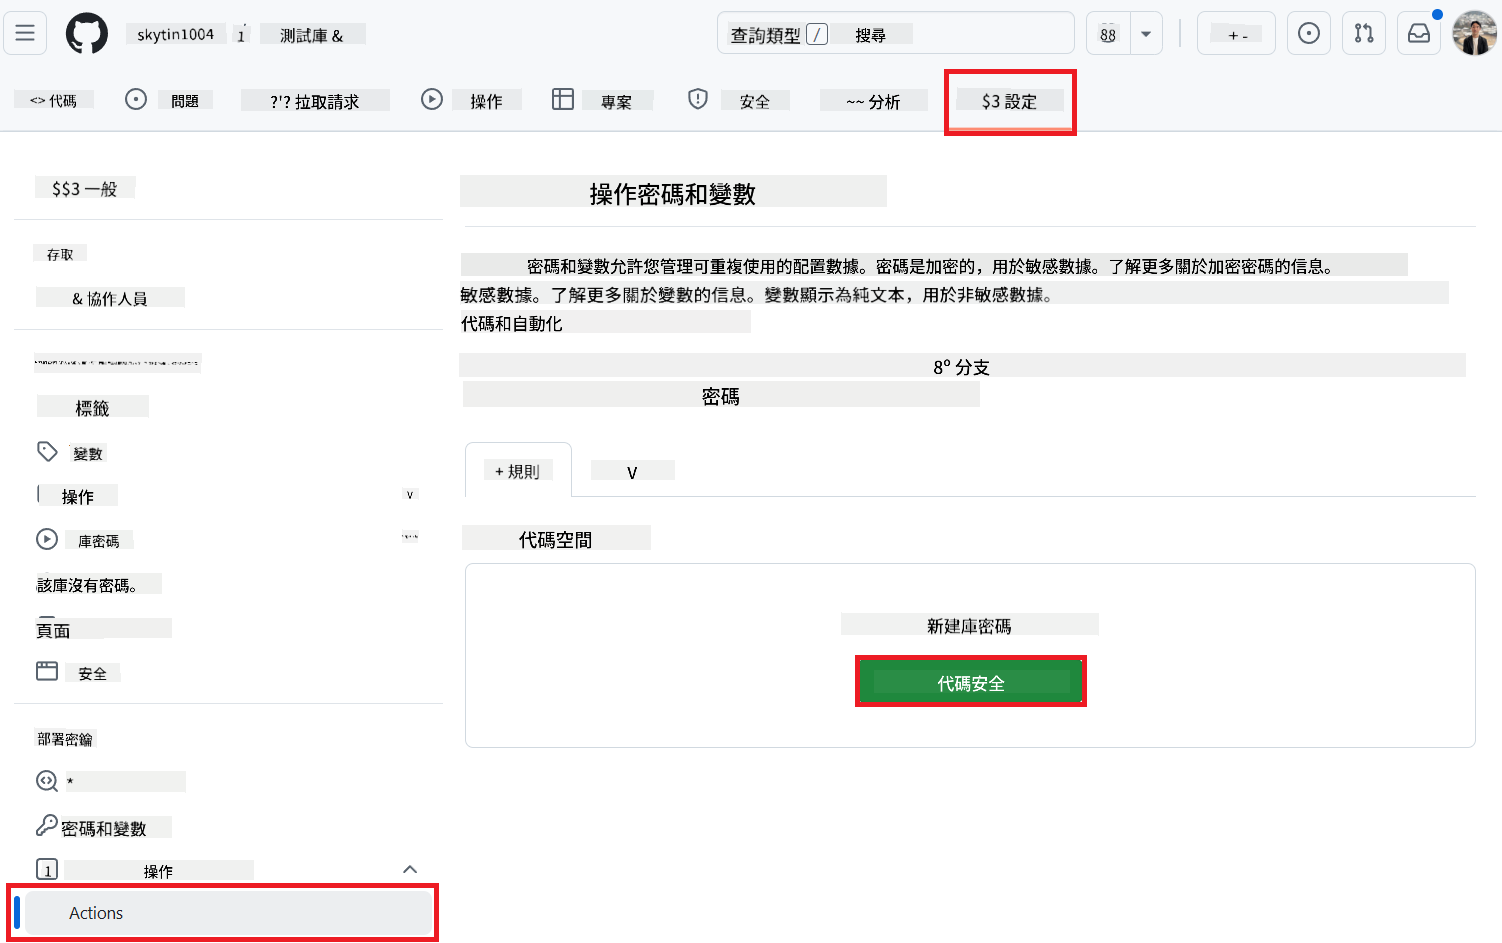This screenshot has width=1502, height=943.
Task: Click the green 代碼安全 button
Action: tap(971, 683)
